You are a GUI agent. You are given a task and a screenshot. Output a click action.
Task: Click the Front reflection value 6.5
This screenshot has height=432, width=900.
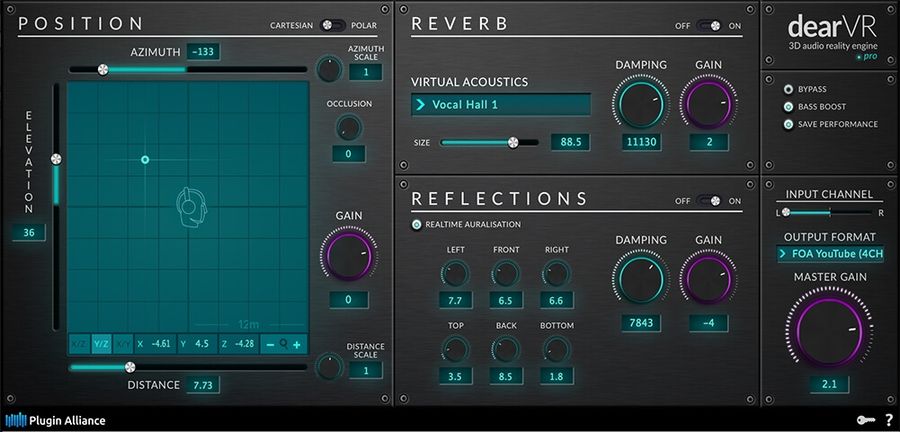pos(506,300)
